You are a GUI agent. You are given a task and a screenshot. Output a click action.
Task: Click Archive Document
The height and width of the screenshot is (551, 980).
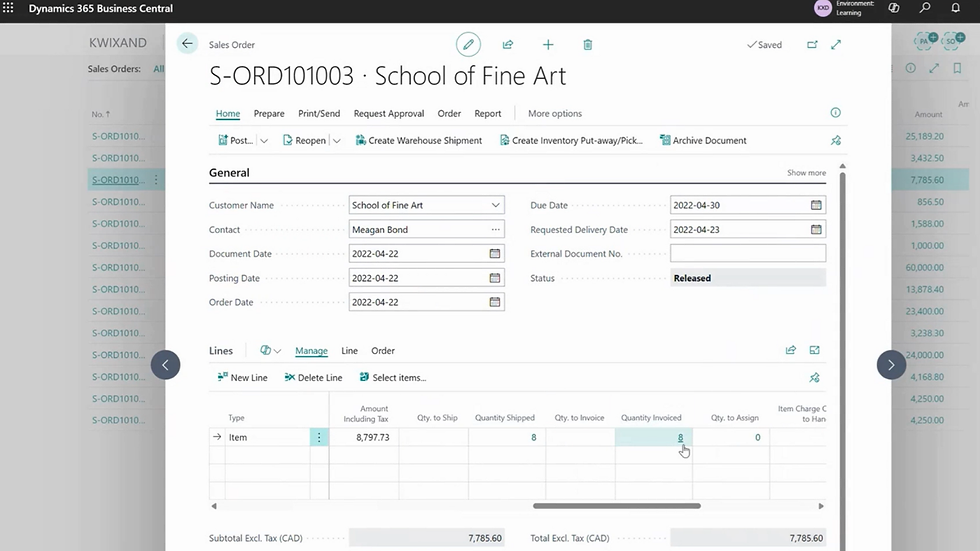[703, 141]
